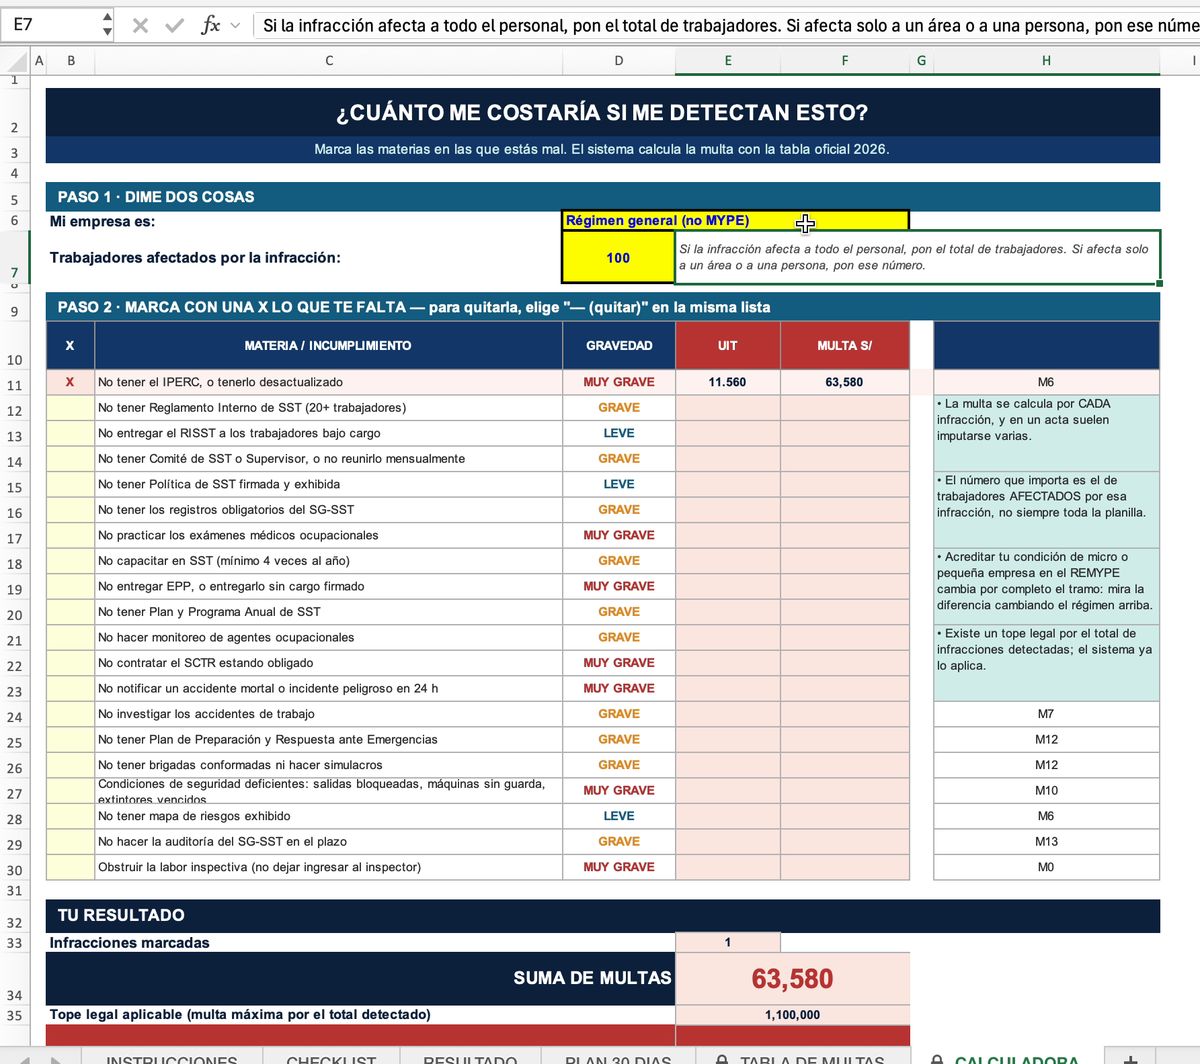
Task: Mark X cell for Obstruir la labor inspectiva
Action: tap(70, 867)
